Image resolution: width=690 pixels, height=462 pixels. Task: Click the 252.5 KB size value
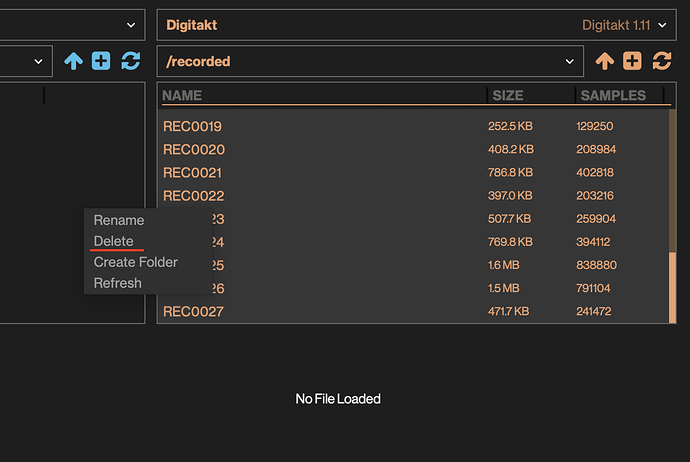click(510, 126)
